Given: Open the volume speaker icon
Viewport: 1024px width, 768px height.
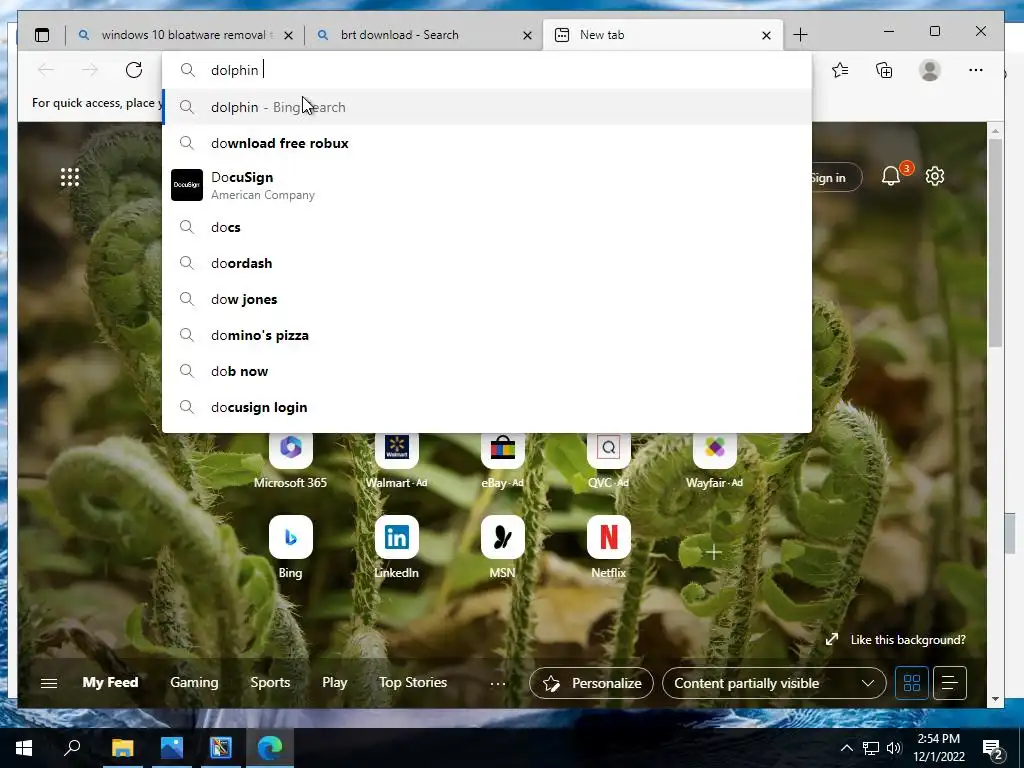Looking at the screenshot, I should [894, 748].
